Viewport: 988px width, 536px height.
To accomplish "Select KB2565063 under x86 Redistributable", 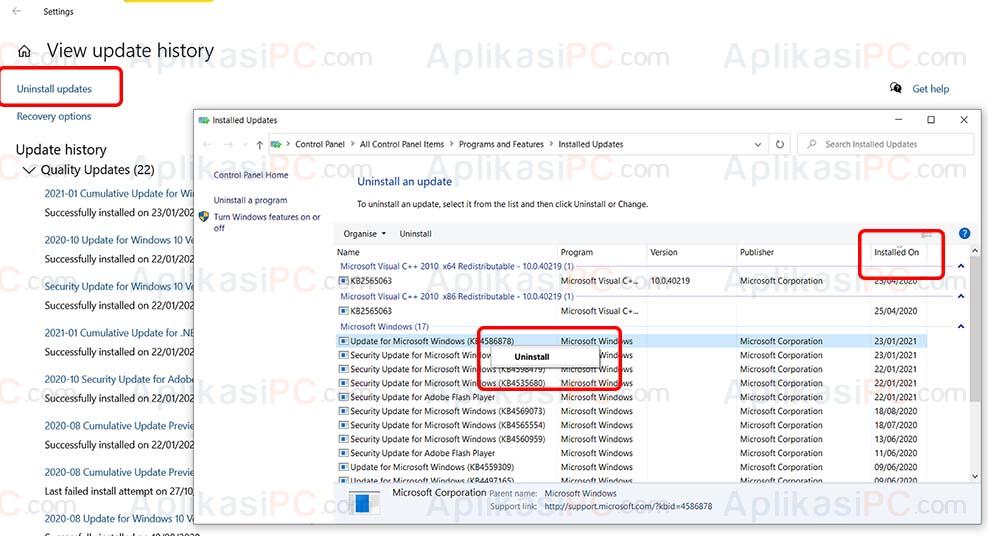I will [631, 311].
